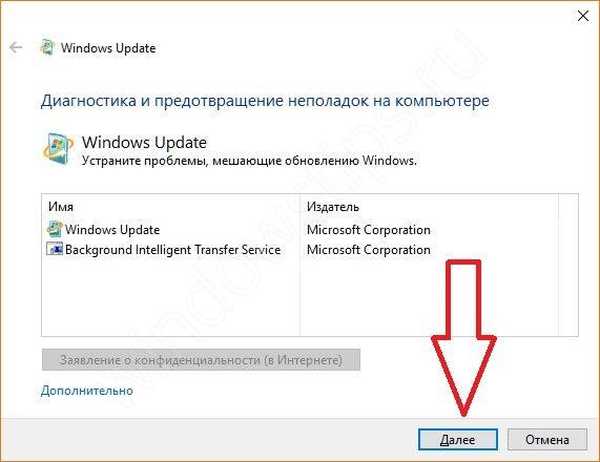Viewport: 600px width, 462px height.
Task: Click the large Windows Update troubleshooter icon
Action: (x=58, y=150)
